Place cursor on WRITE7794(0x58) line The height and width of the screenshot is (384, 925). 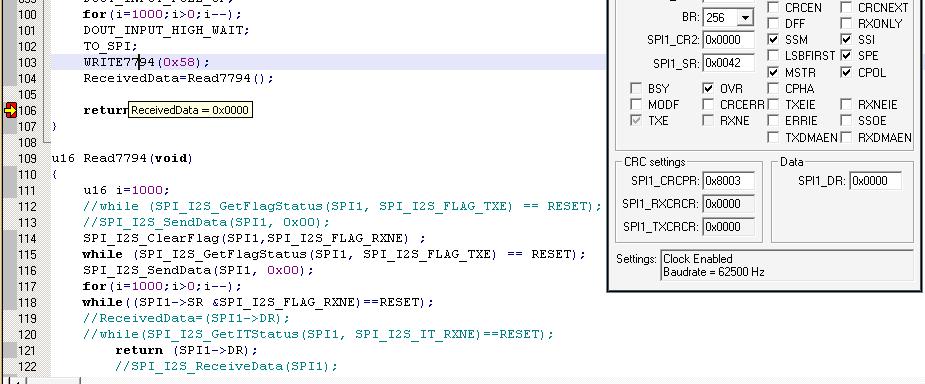[146, 62]
